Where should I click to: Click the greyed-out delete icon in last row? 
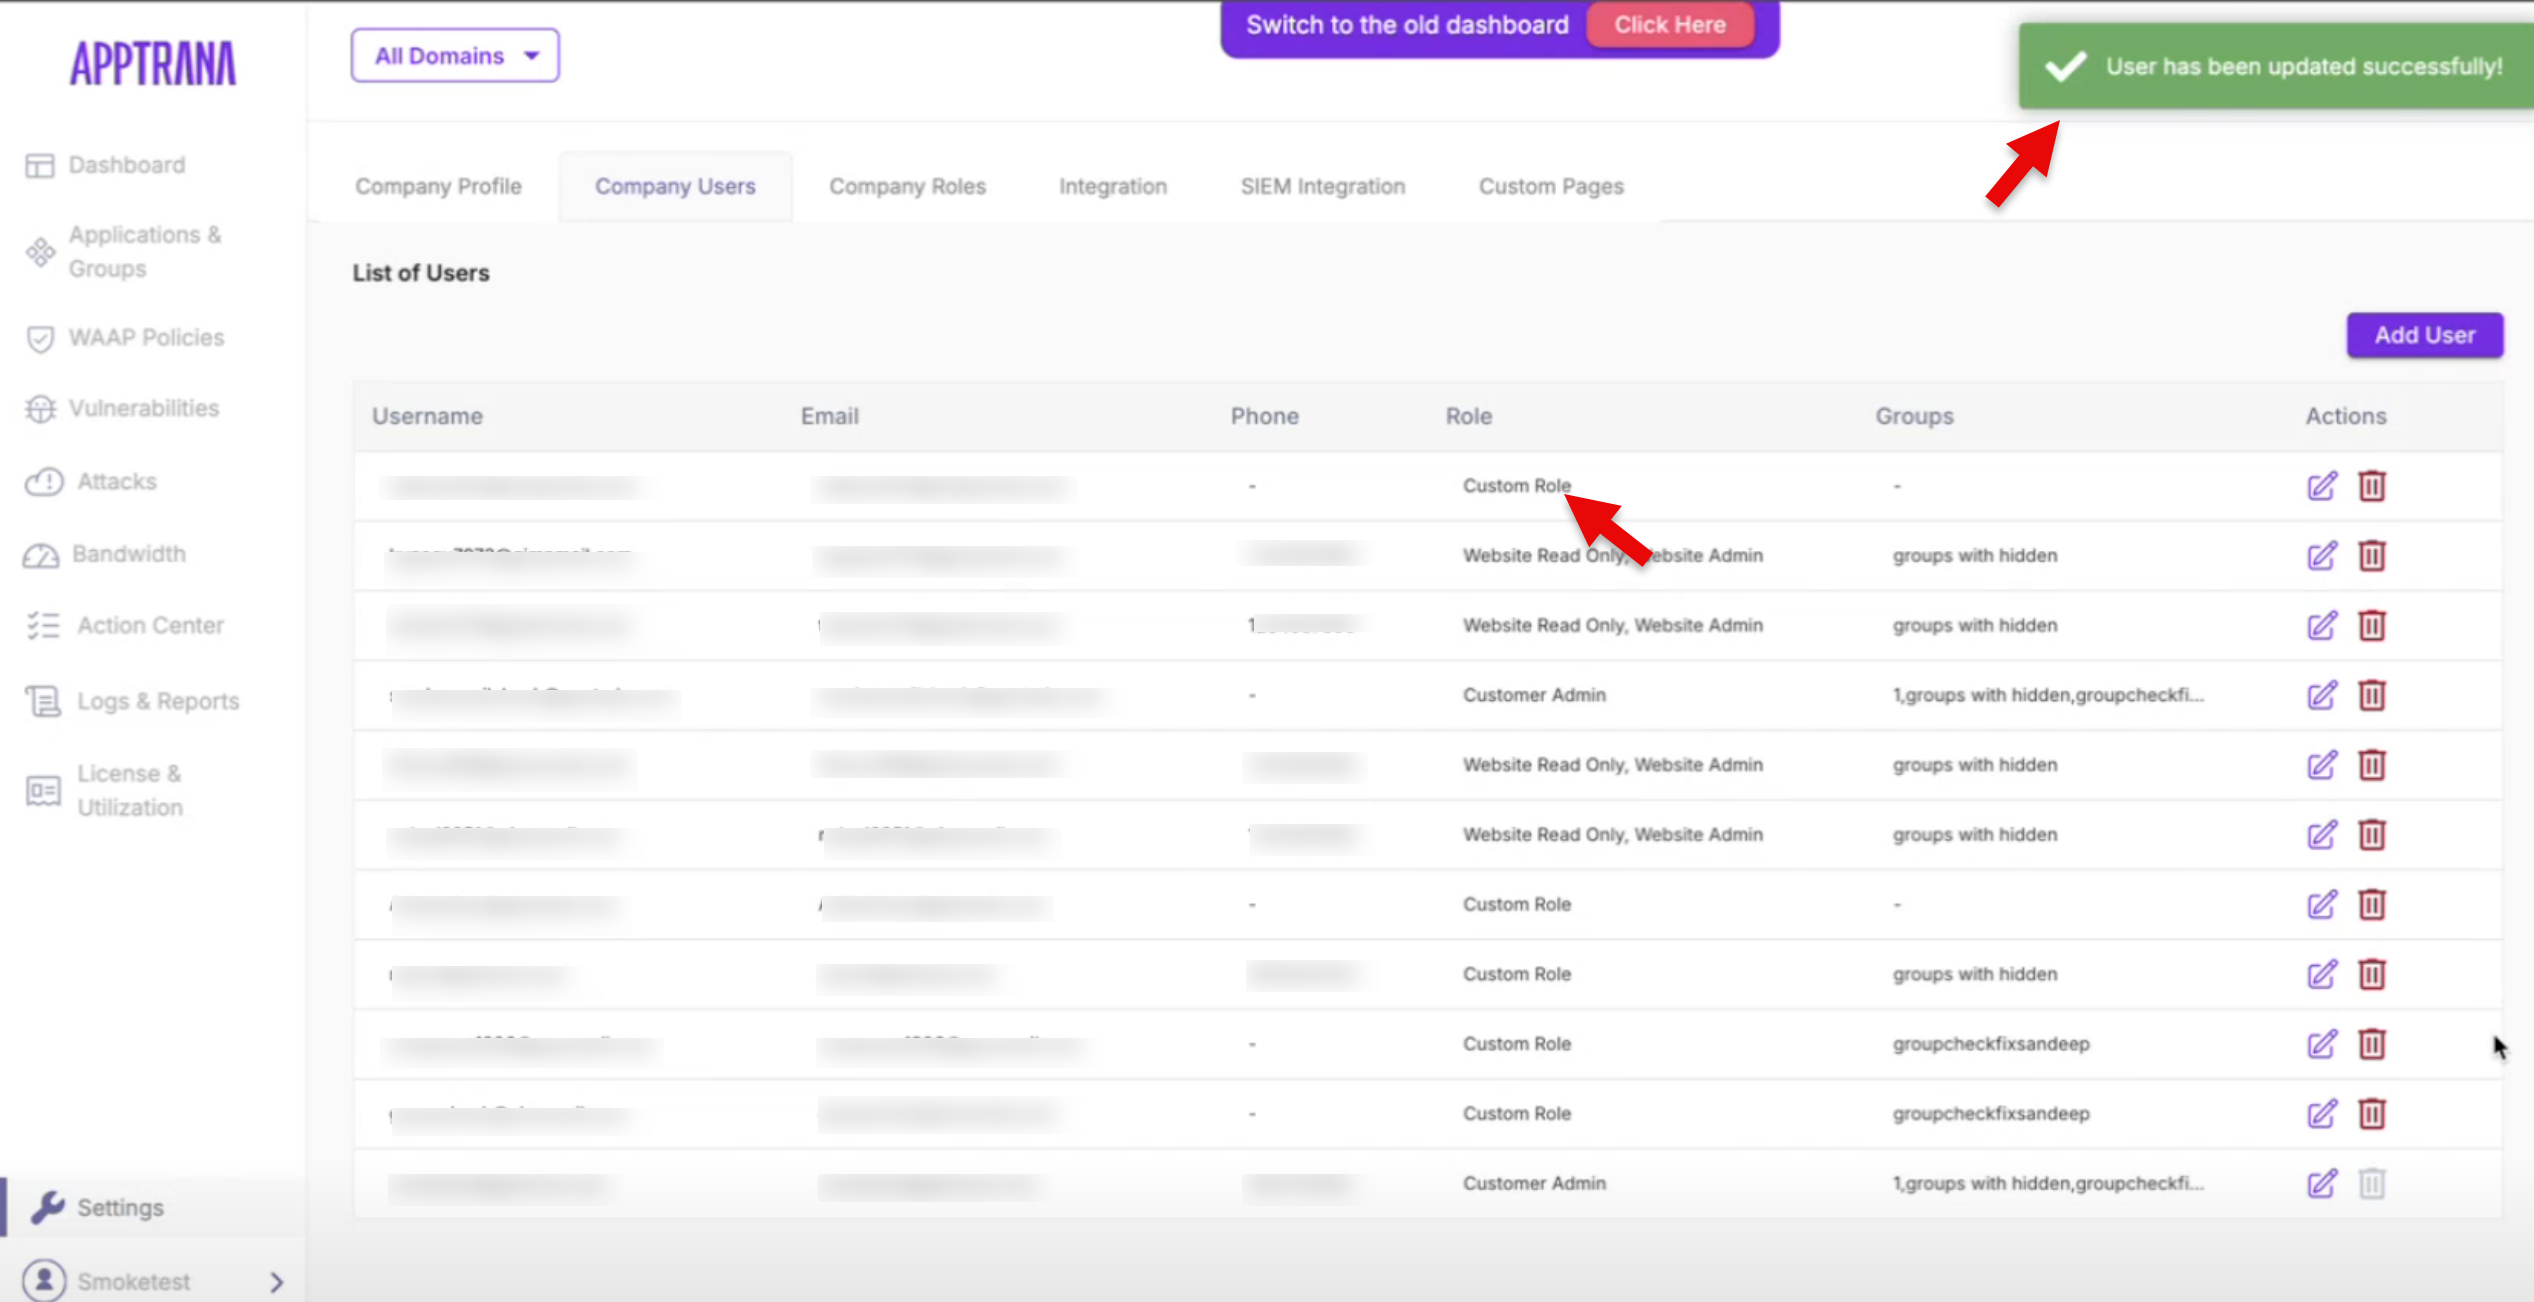2372,1184
